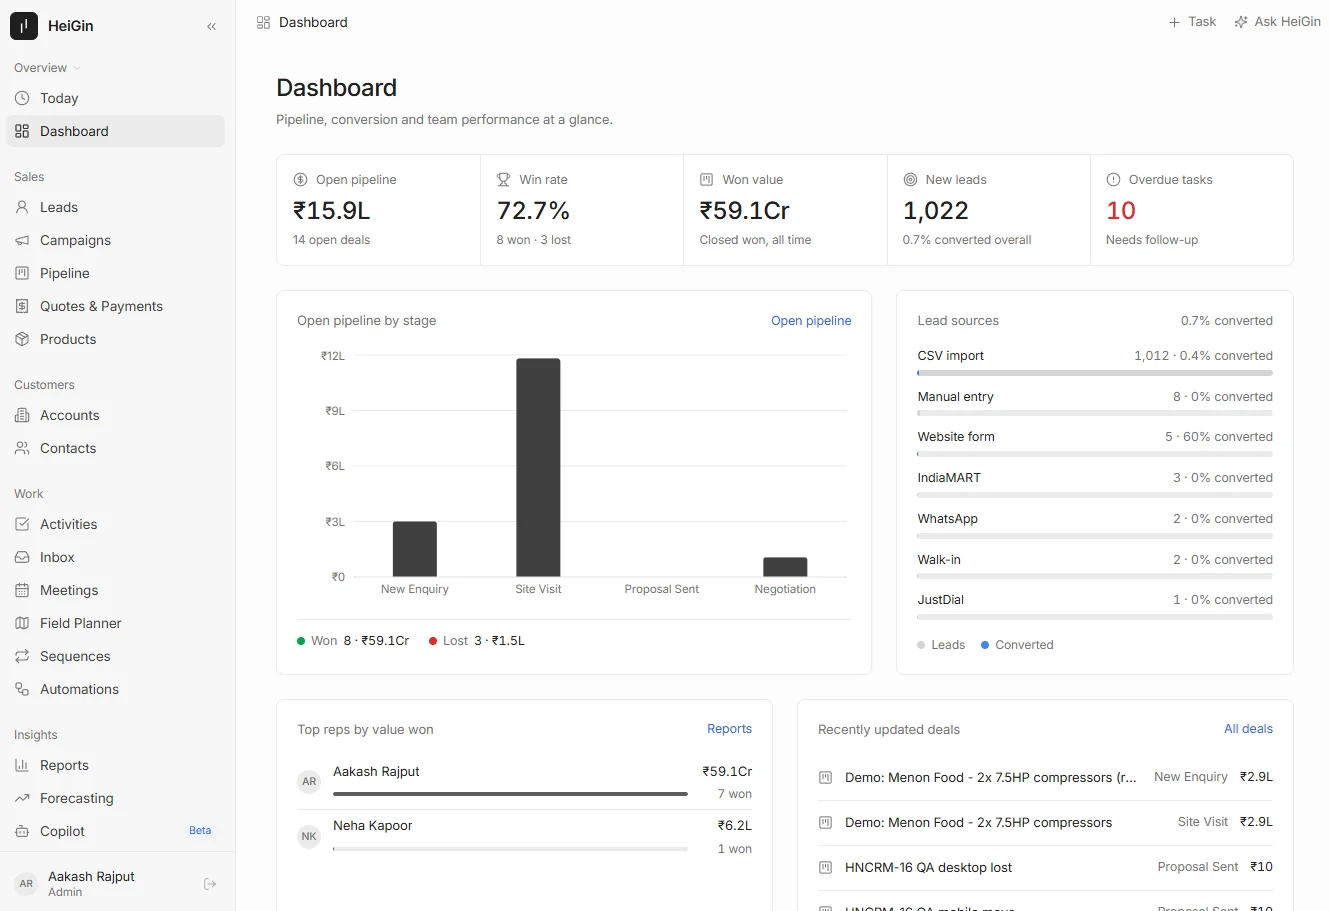1330x911 pixels.
Task: Click the Task button in the header
Action: point(1192,22)
